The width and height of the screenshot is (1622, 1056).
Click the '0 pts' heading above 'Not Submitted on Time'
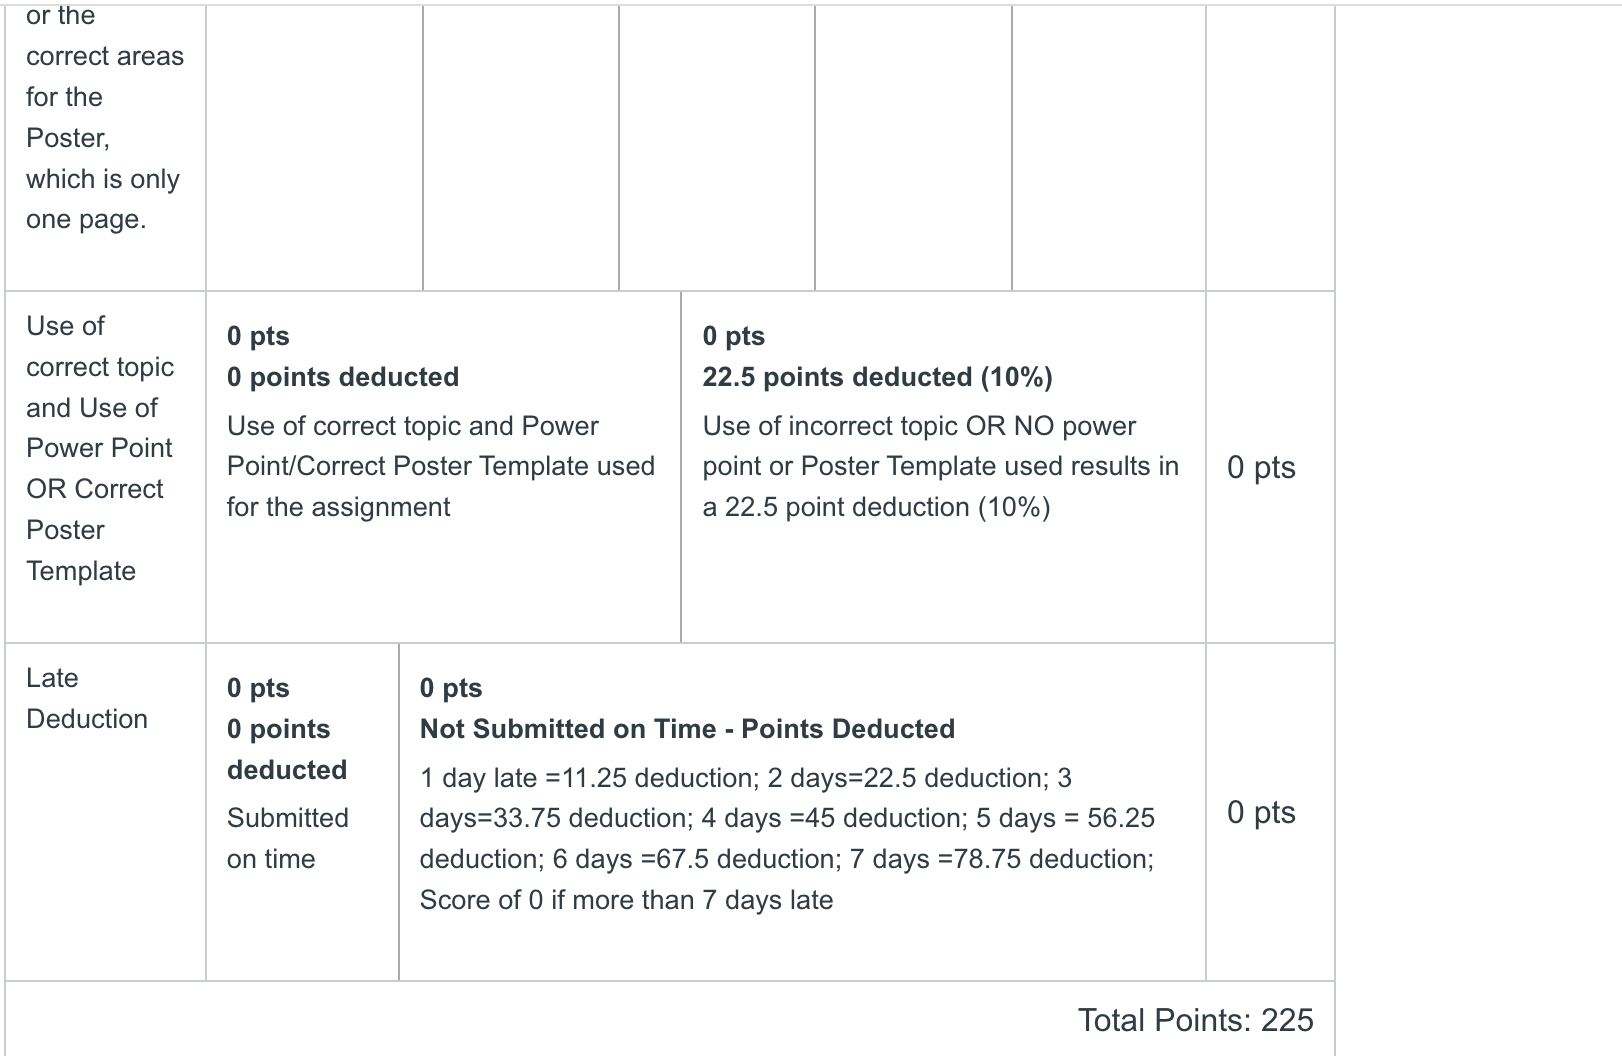(x=451, y=688)
